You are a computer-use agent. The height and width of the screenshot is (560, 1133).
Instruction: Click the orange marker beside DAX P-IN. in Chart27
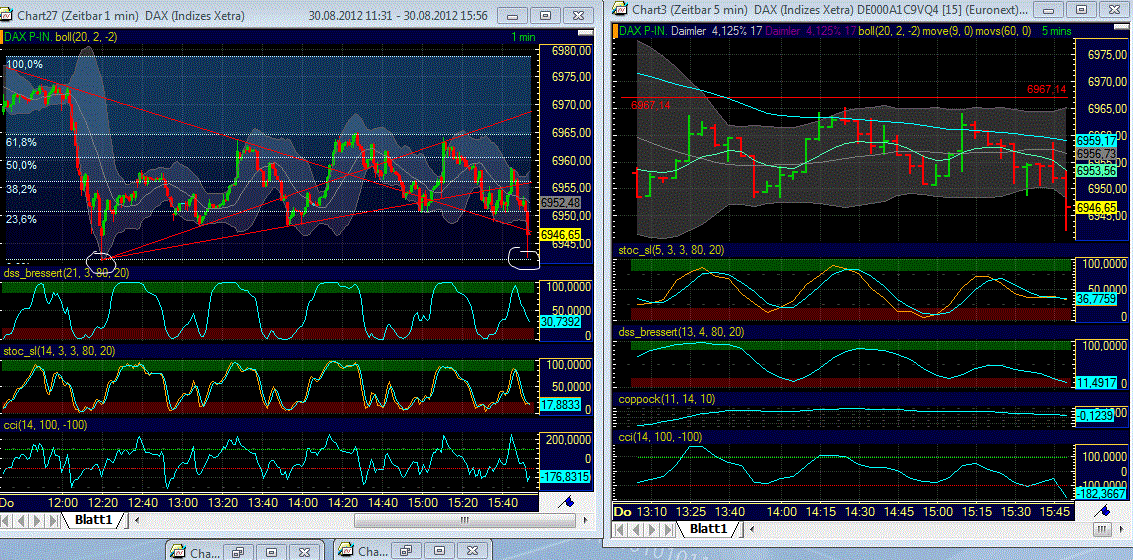point(2,36)
